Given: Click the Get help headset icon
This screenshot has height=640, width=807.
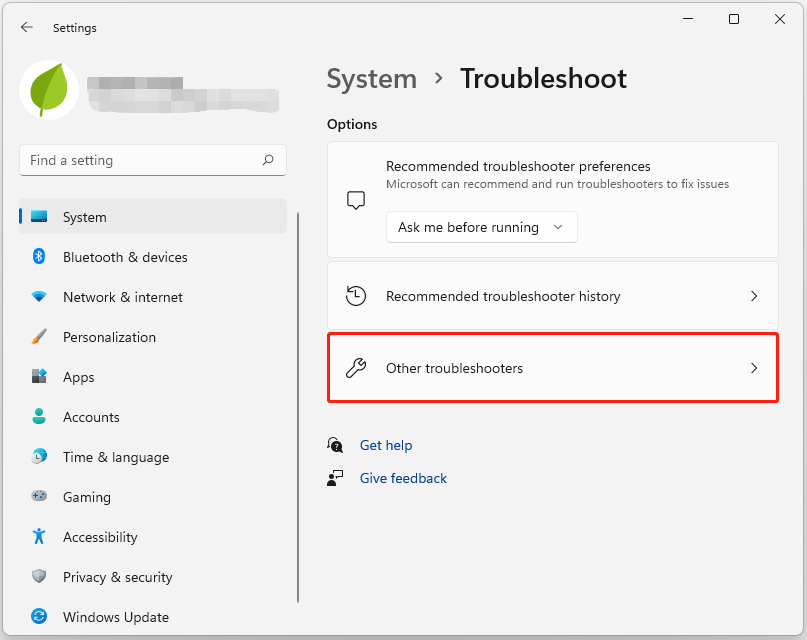Looking at the screenshot, I should pyautogui.click(x=335, y=445).
